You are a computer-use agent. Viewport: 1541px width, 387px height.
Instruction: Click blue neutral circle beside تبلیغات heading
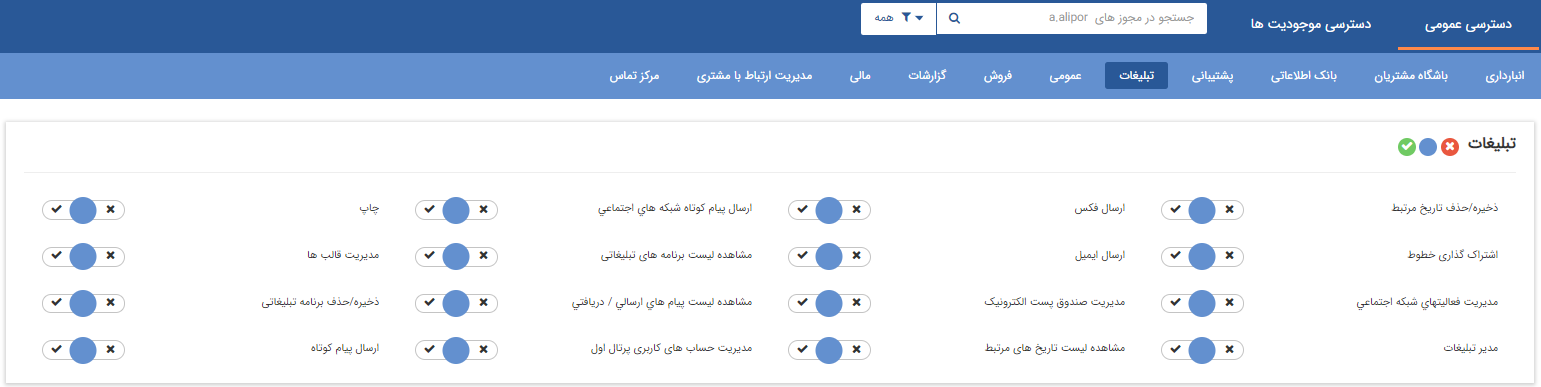tap(1428, 146)
